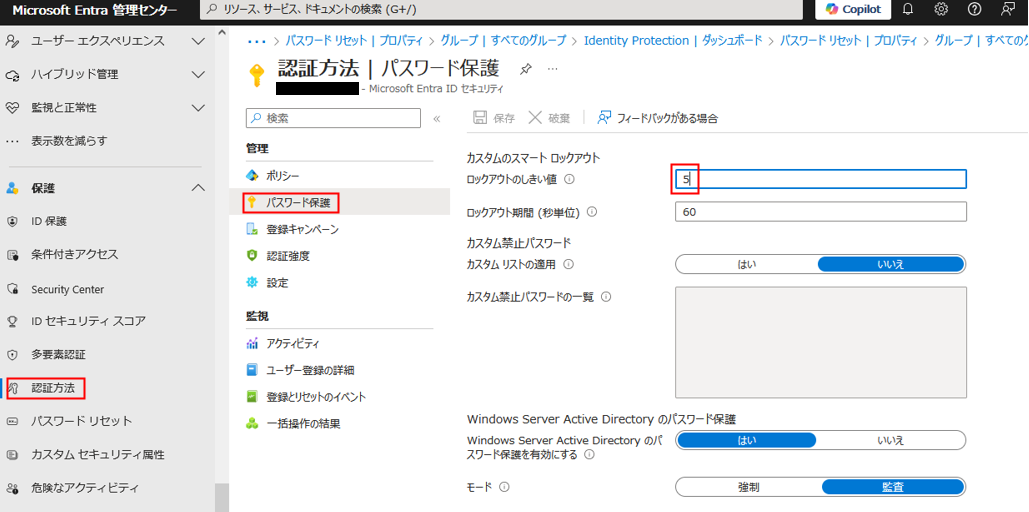This screenshot has height=512, width=1029.
Task: Click the ID 保護 shield icon
Action: click(12, 221)
